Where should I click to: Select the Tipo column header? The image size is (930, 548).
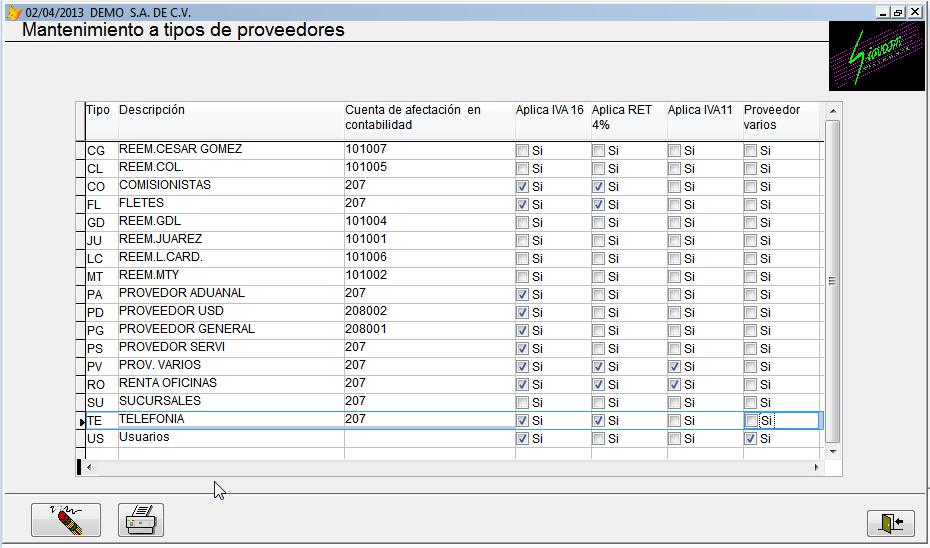point(101,121)
